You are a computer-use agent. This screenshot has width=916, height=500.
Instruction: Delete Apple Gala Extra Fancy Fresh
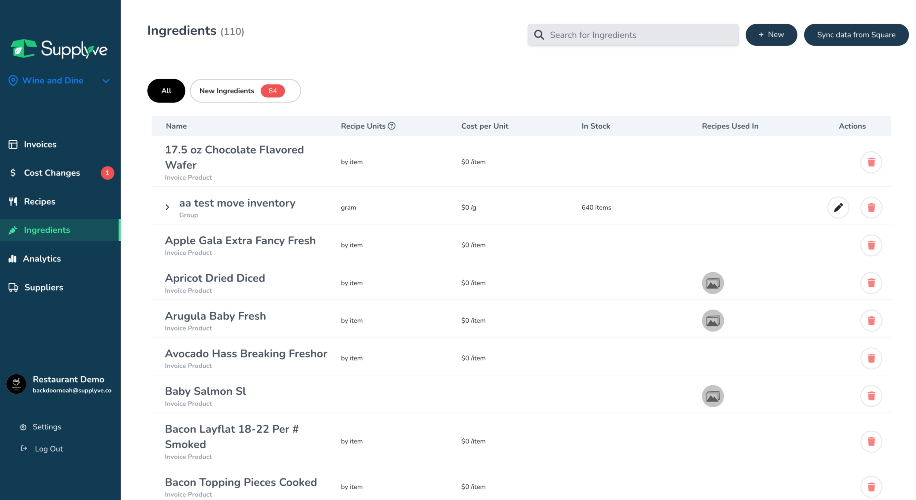(x=871, y=245)
